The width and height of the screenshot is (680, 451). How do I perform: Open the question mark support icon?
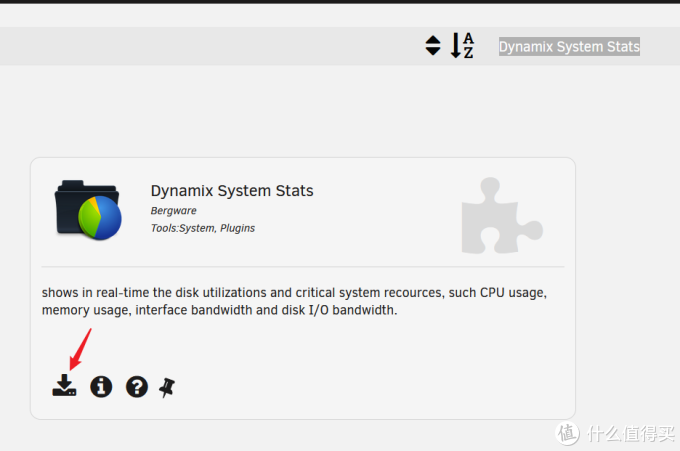tap(137, 386)
